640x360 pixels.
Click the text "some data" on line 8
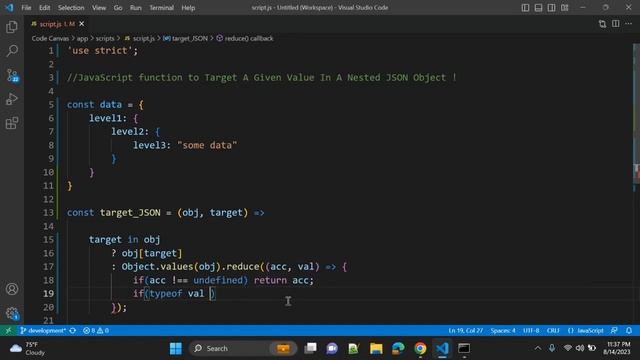pyautogui.click(x=207, y=145)
